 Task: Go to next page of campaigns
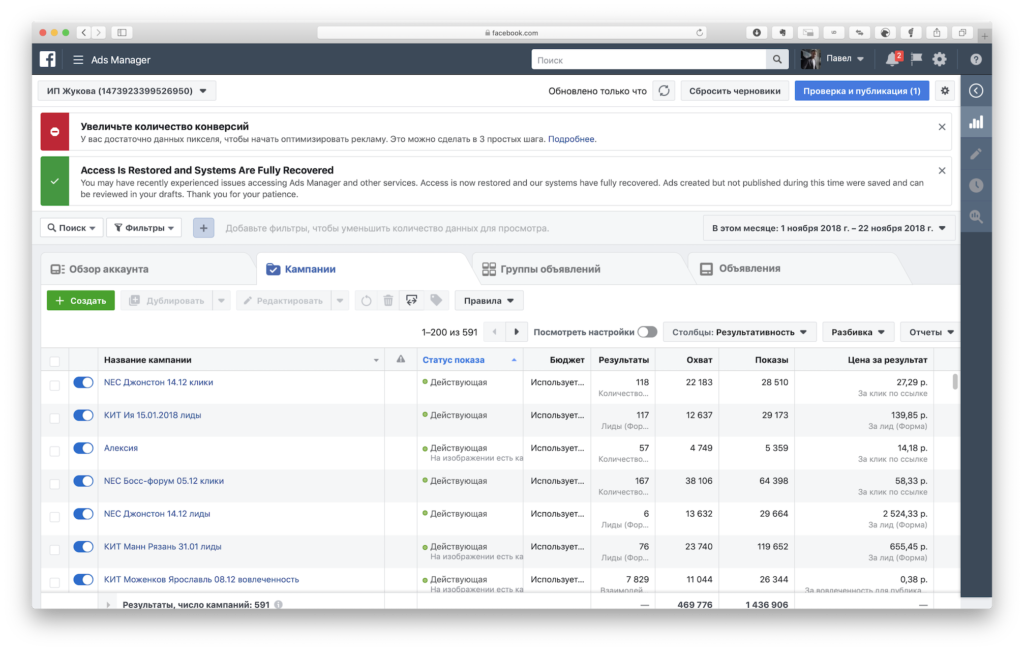(517, 332)
